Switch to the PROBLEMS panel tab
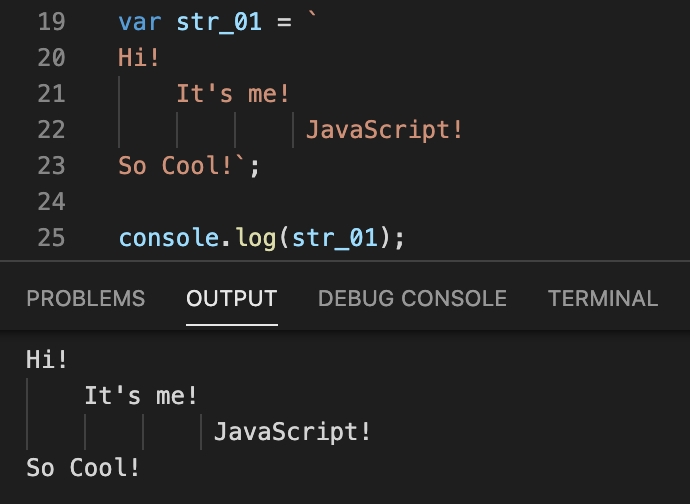Image resolution: width=690 pixels, height=504 pixels. [x=86, y=298]
